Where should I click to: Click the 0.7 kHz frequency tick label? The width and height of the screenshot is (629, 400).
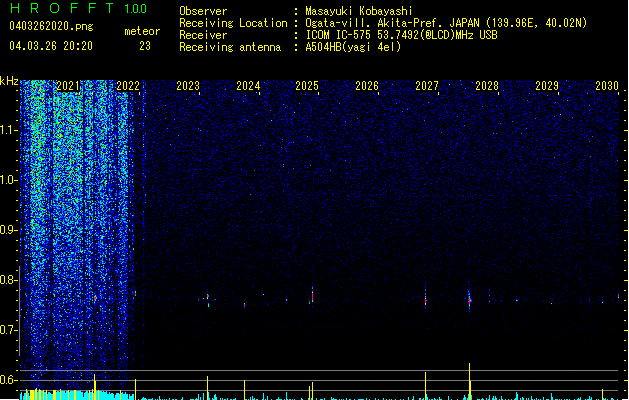tap(8, 330)
